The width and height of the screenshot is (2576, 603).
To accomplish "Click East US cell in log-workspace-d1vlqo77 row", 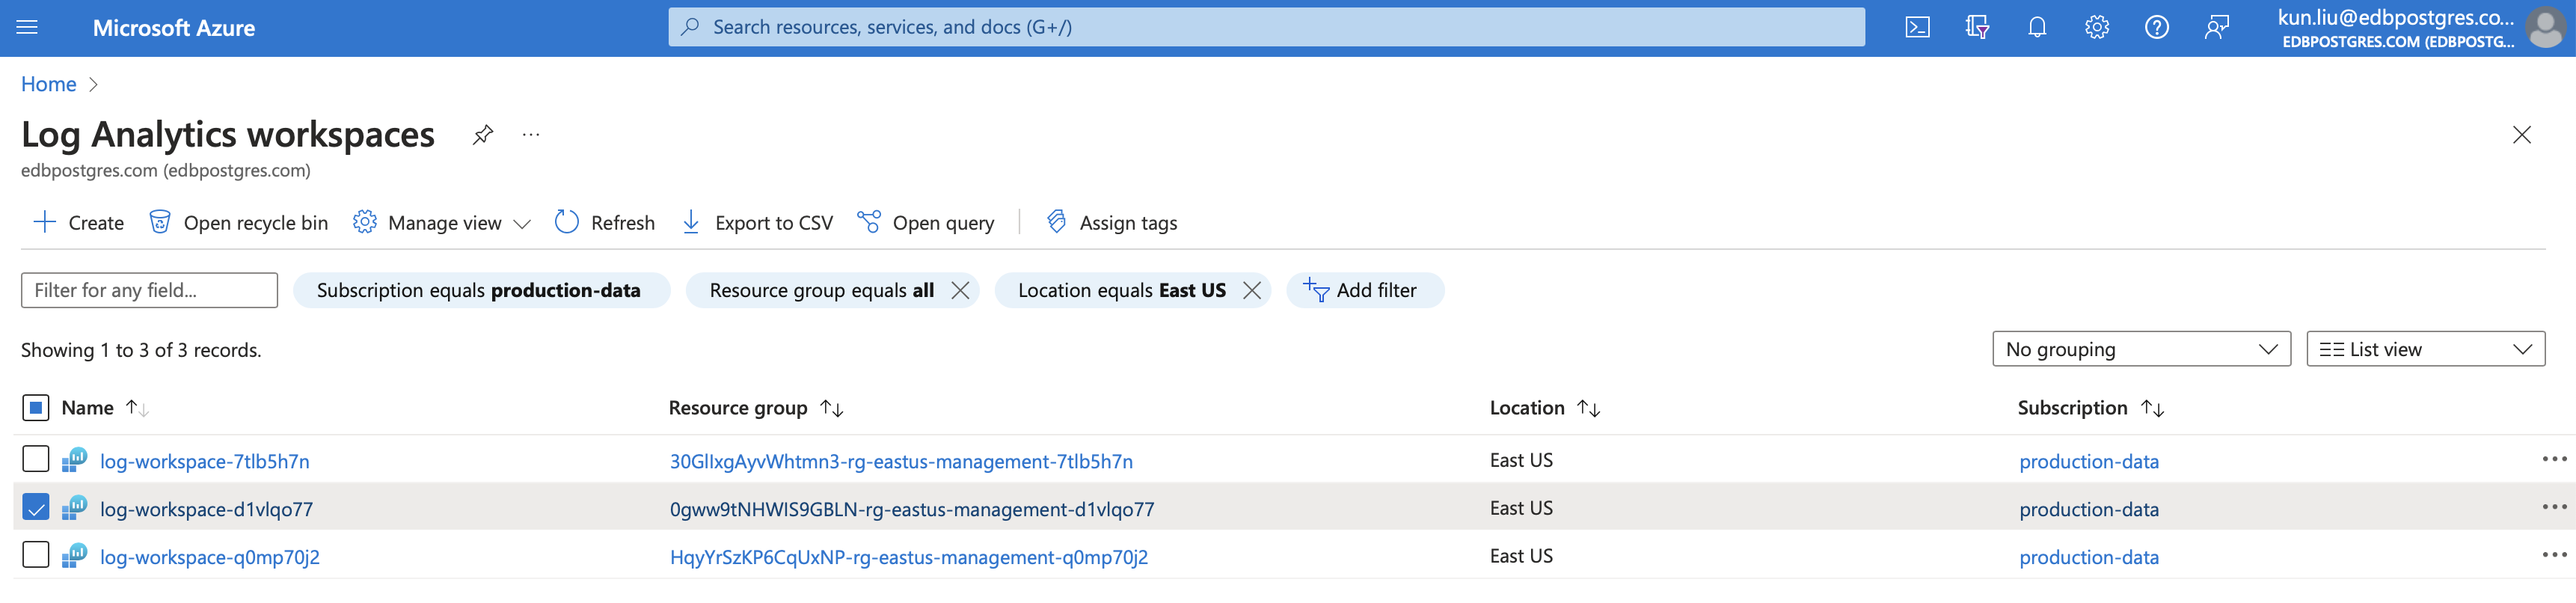I will click(1521, 508).
